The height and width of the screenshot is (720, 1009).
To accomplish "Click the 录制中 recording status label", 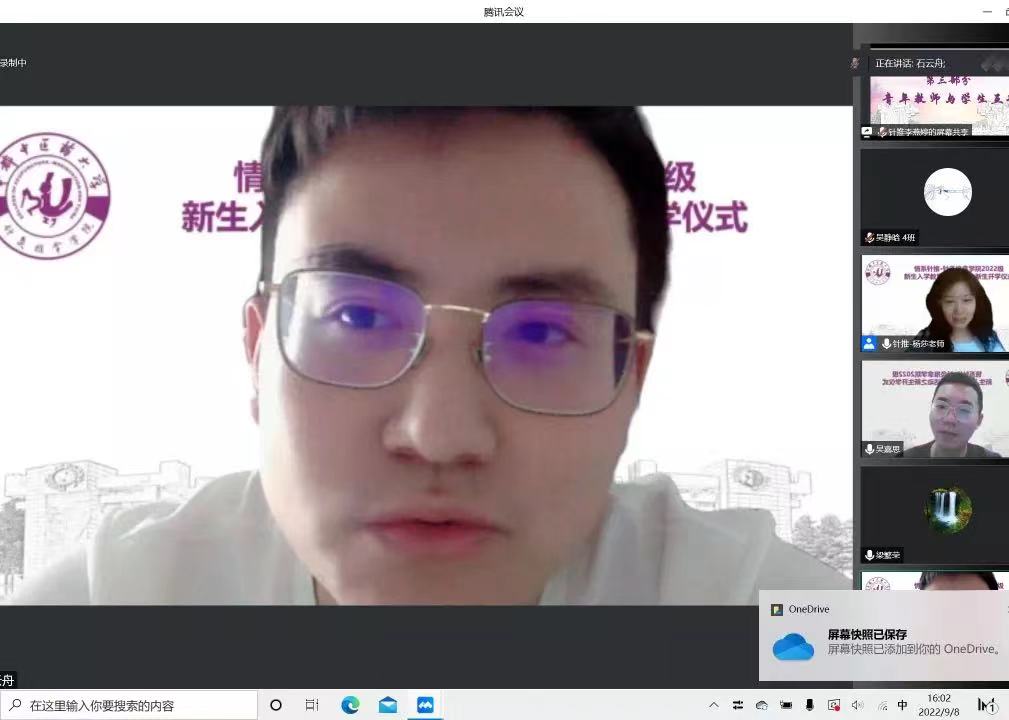I will (x=13, y=63).
